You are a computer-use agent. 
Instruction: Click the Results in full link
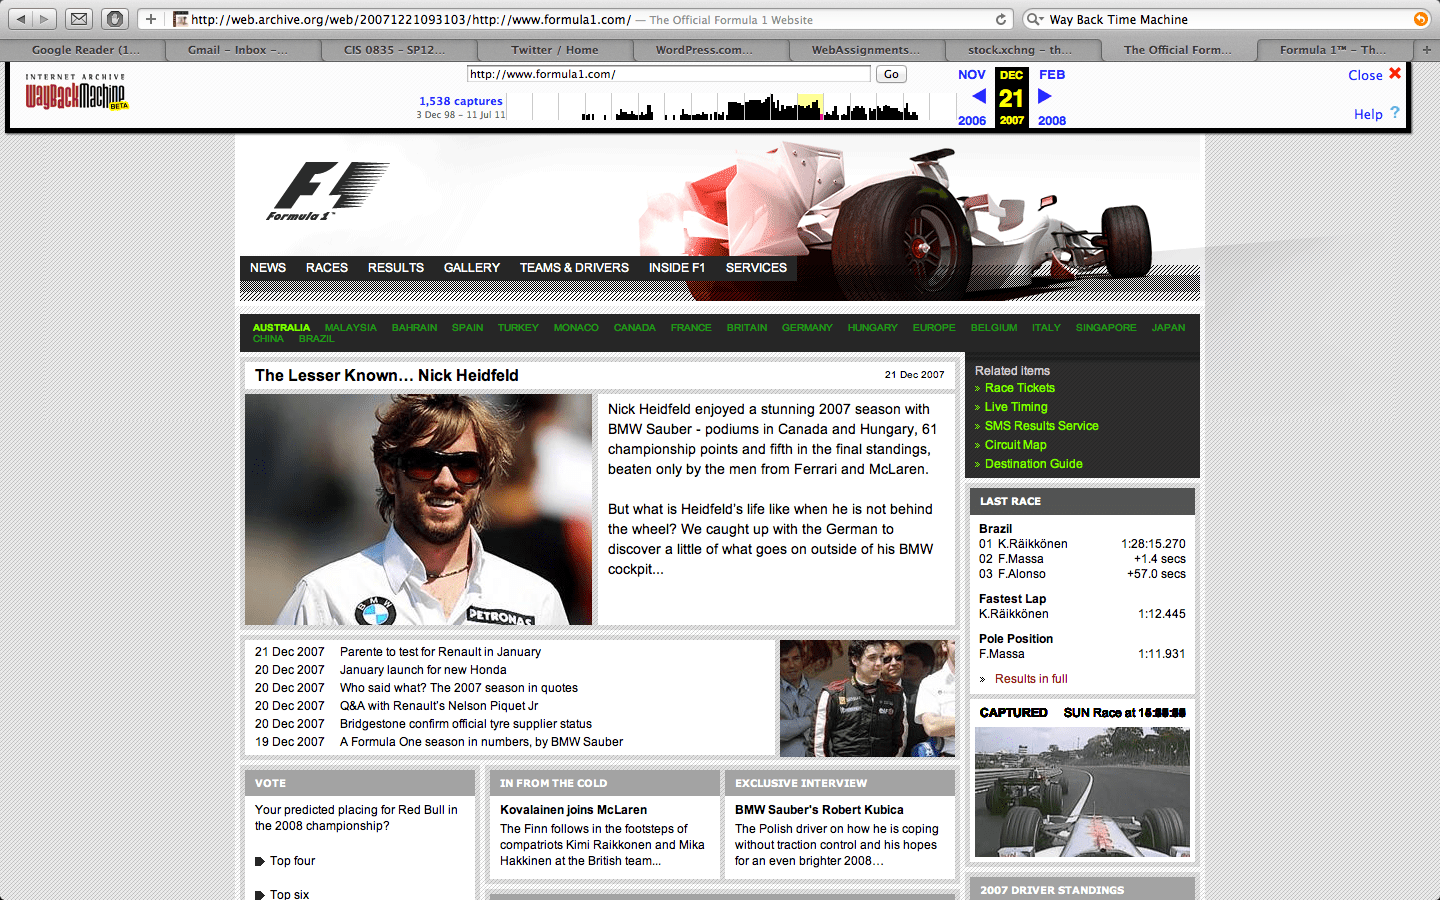pyautogui.click(x=1031, y=679)
